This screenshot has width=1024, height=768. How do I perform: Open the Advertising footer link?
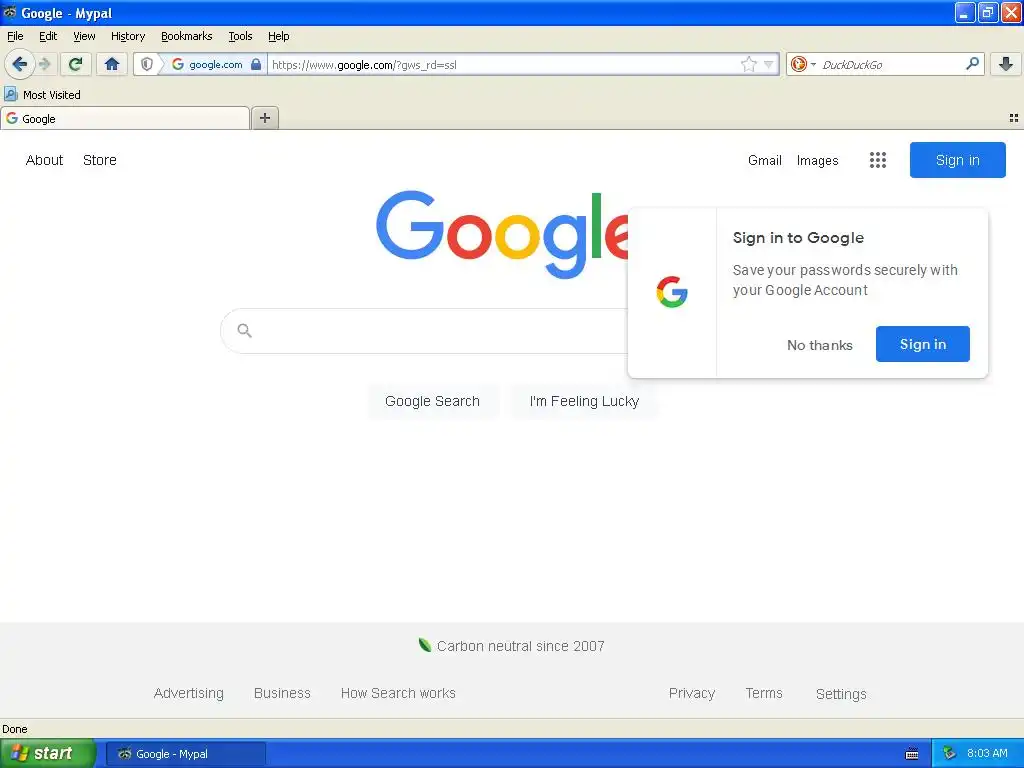[189, 693]
